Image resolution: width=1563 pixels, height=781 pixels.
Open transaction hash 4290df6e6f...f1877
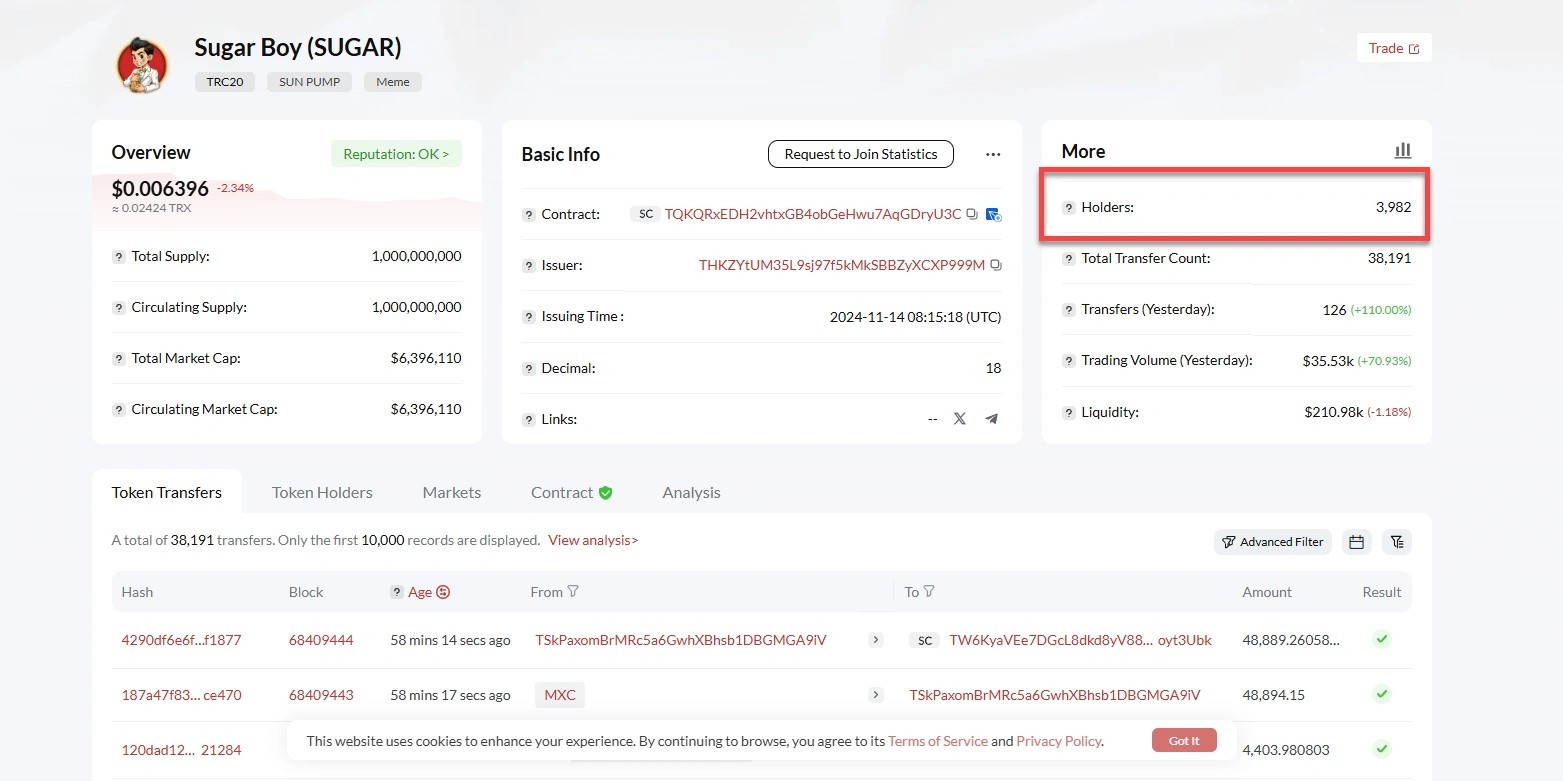pos(181,640)
